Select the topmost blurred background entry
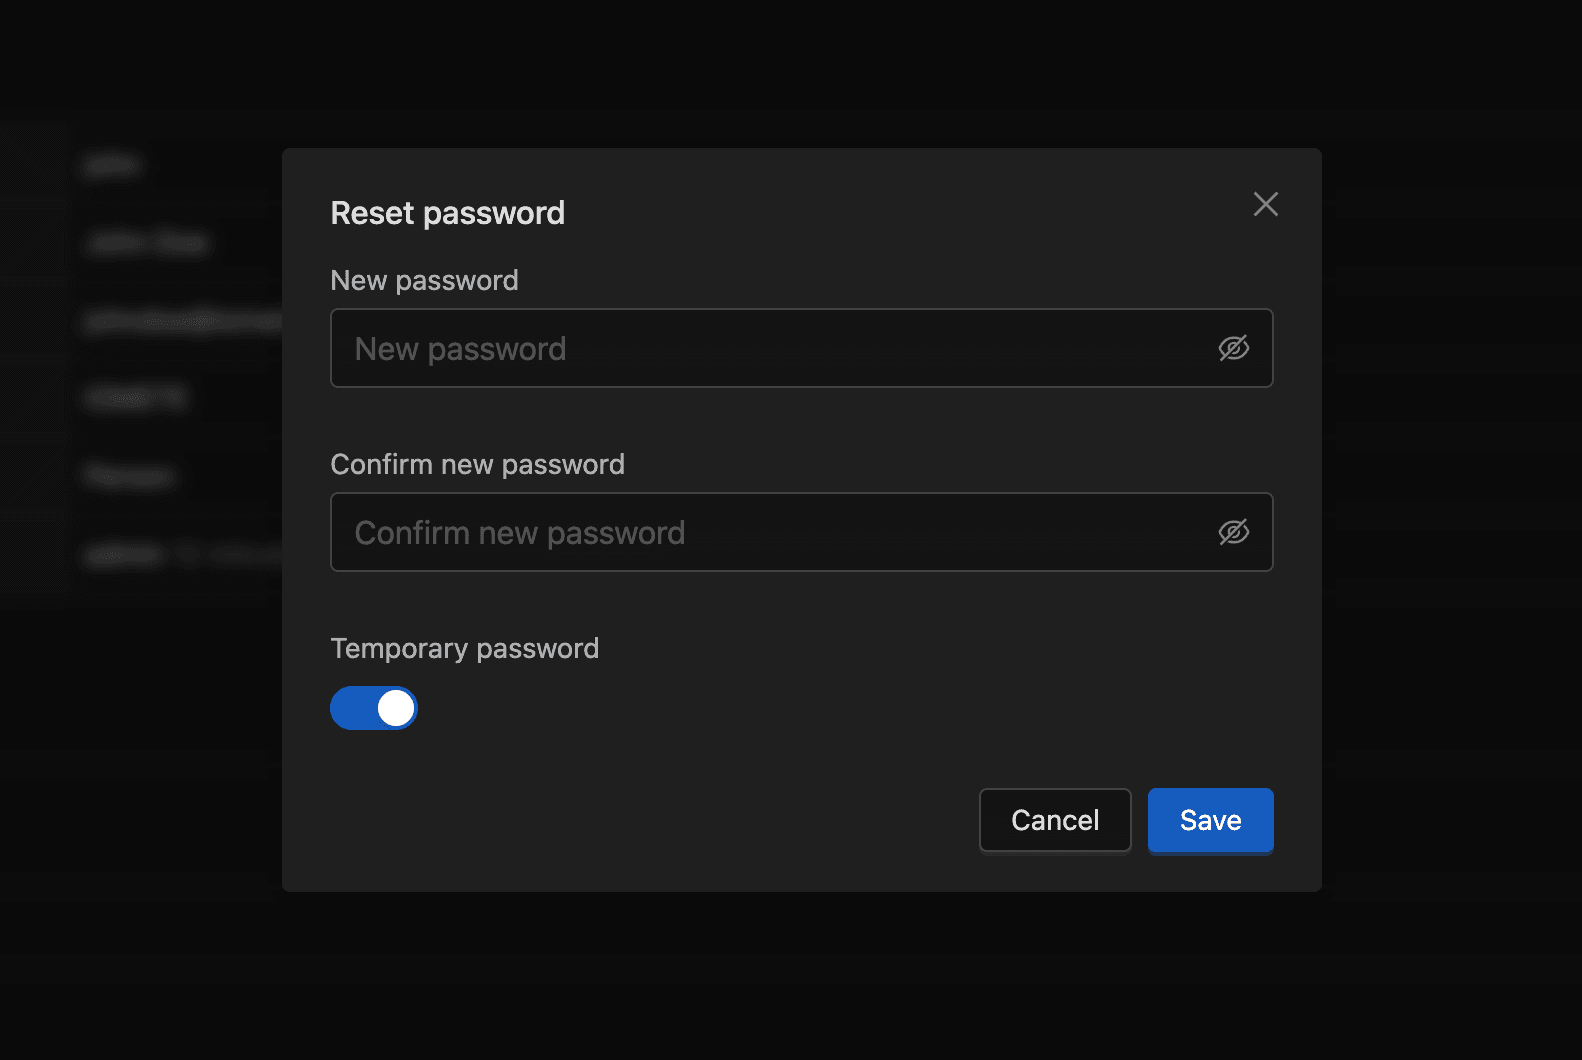Image resolution: width=1582 pixels, height=1060 pixels. [112, 165]
